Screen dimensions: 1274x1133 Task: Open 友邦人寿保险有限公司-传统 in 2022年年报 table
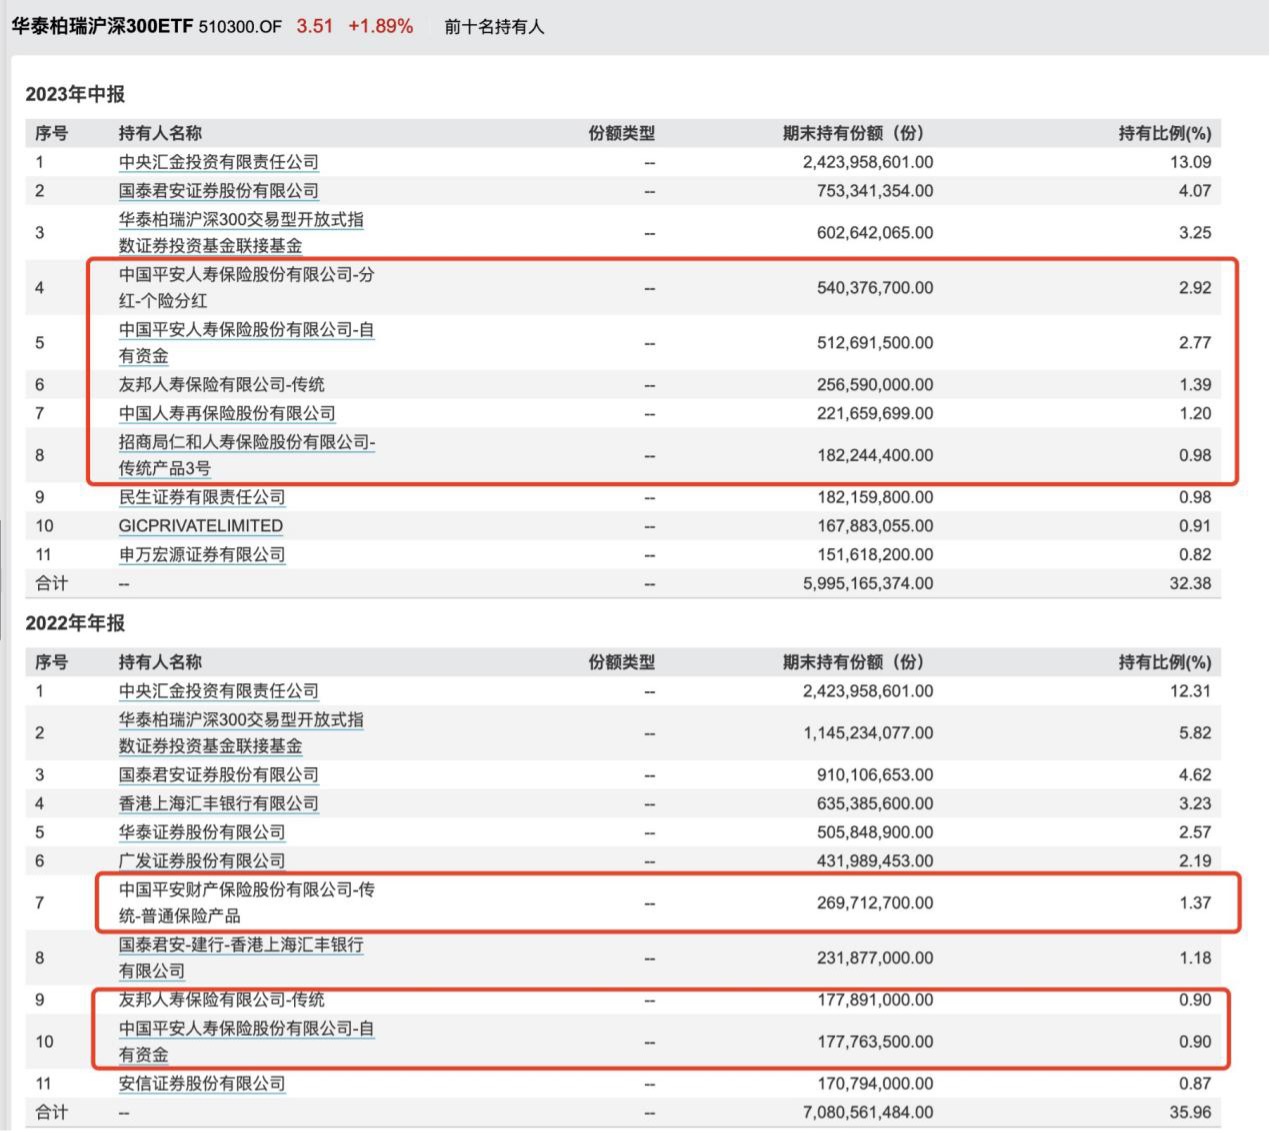coord(221,1001)
